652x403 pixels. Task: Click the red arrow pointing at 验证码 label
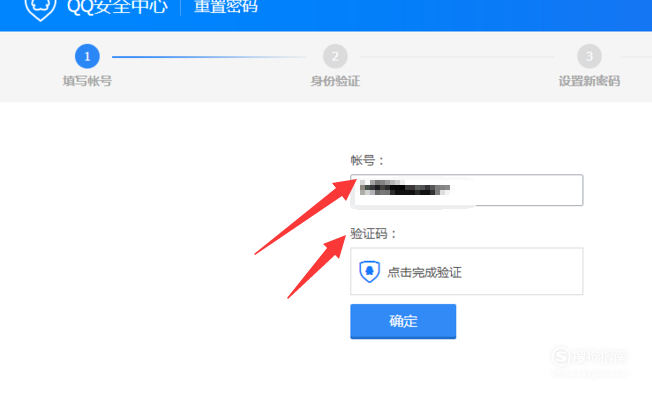pyautogui.click(x=316, y=267)
